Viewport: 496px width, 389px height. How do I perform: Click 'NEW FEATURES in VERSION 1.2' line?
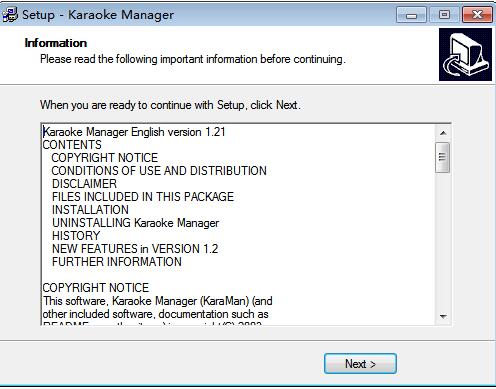(135, 249)
